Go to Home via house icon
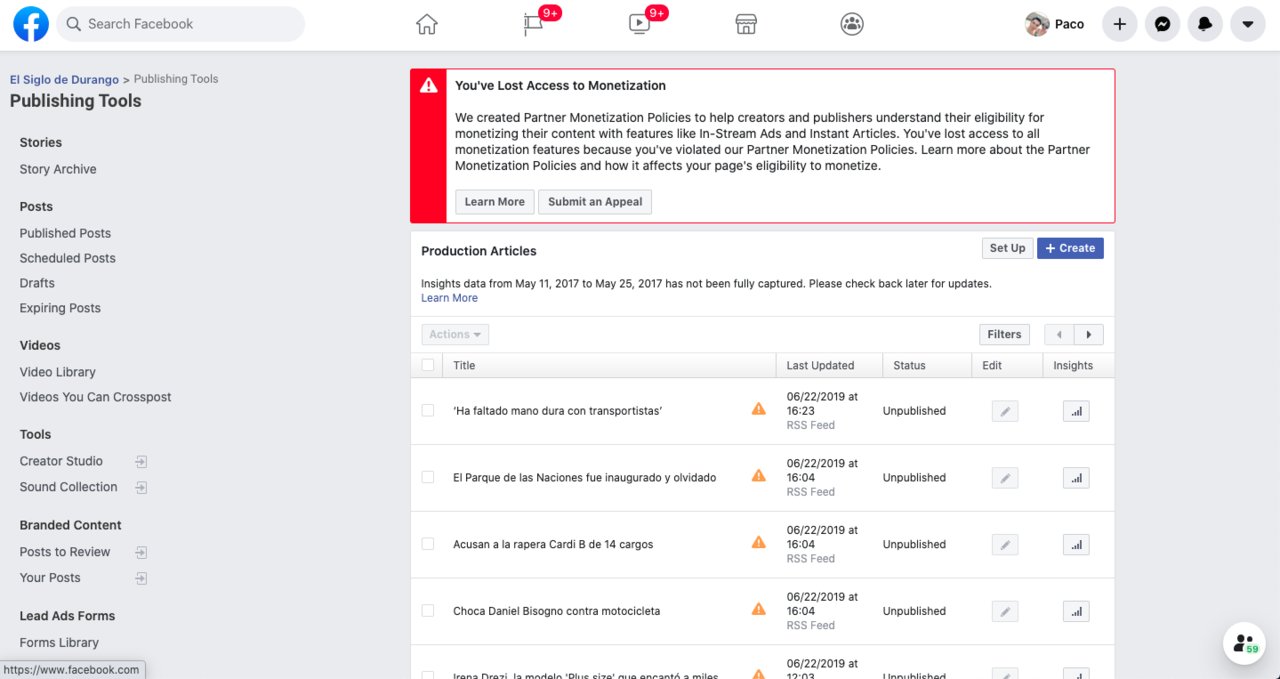The height and width of the screenshot is (679, 1280). 427,24
